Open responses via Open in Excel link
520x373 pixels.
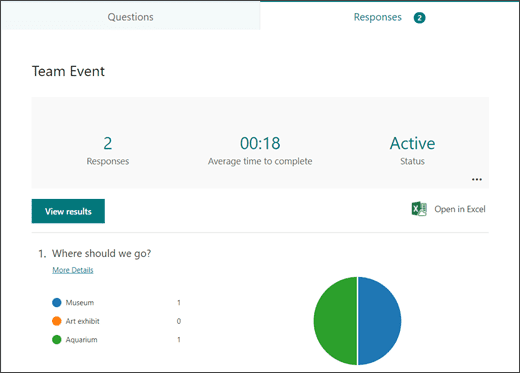coord(460,209)
